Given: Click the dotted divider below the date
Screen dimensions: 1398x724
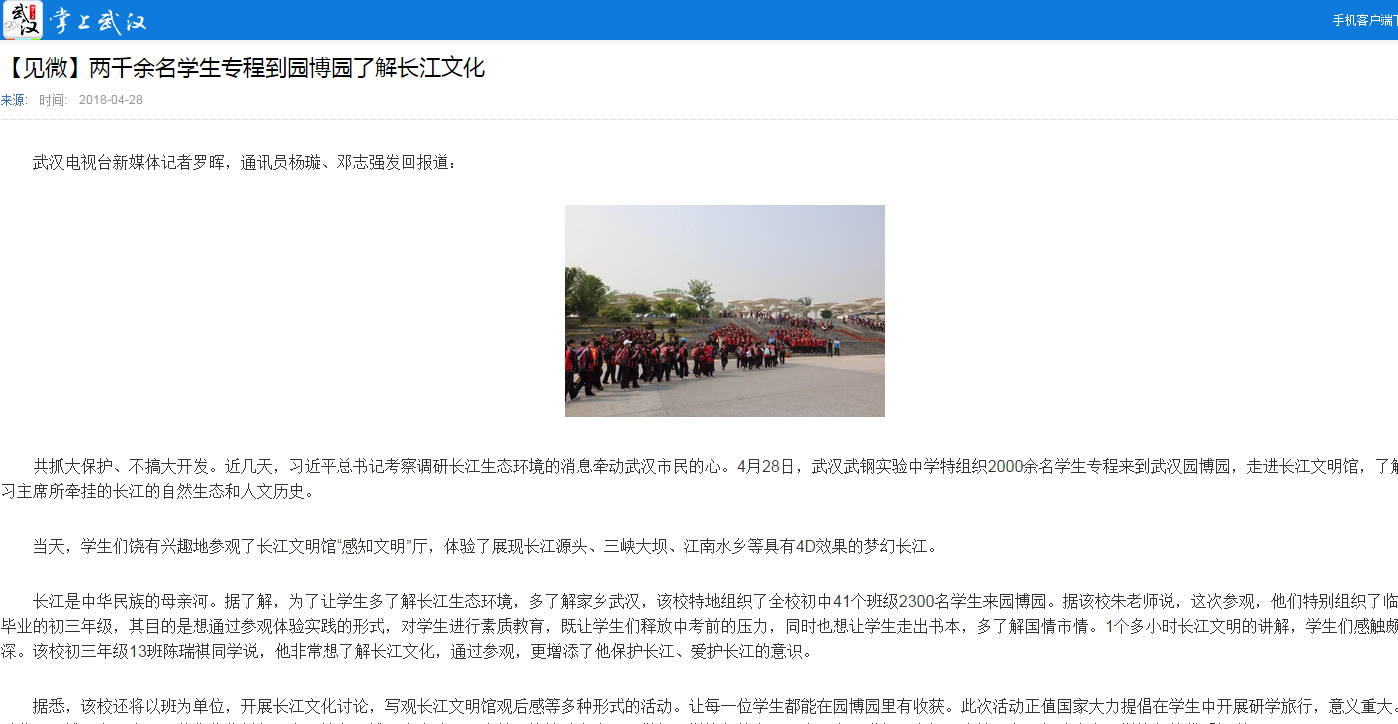Looking at the screenshot, I should tap(699, 120).
